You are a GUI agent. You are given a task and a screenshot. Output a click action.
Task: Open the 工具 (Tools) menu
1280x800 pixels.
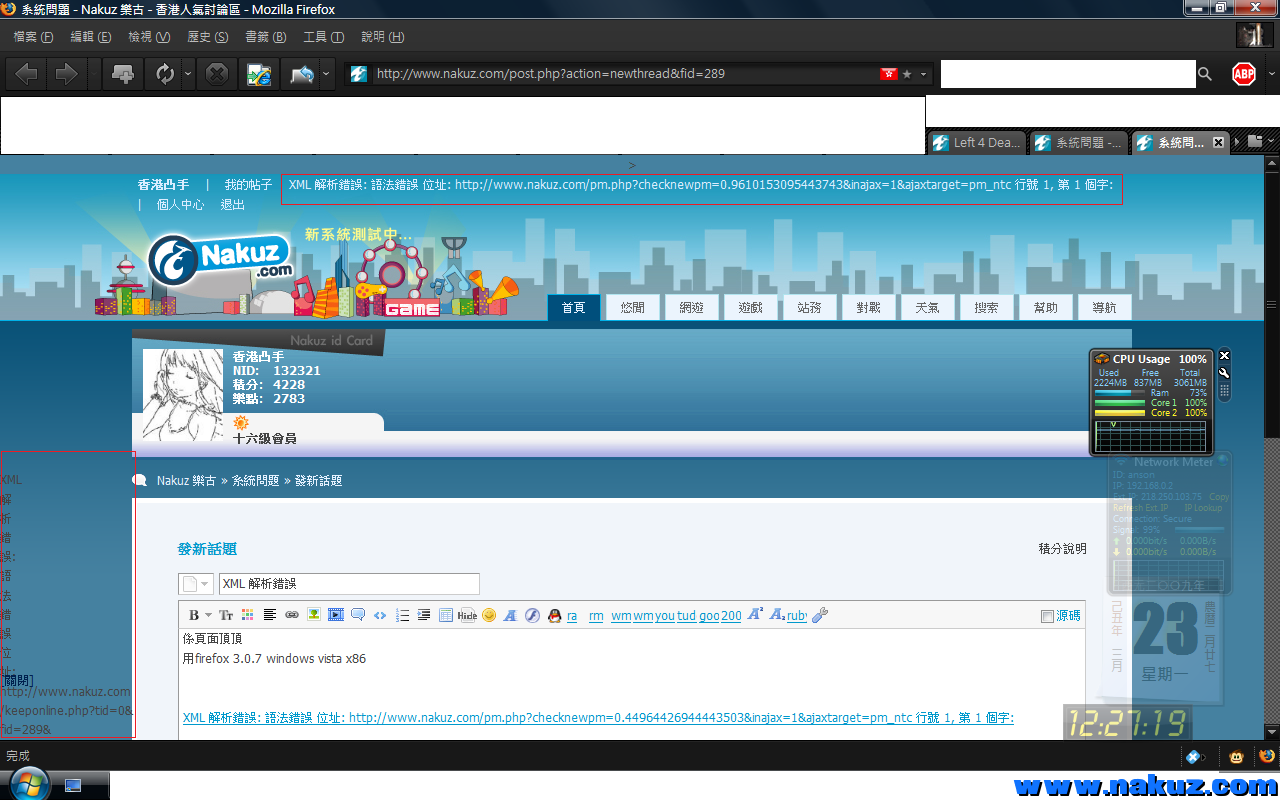click(324, 37)
